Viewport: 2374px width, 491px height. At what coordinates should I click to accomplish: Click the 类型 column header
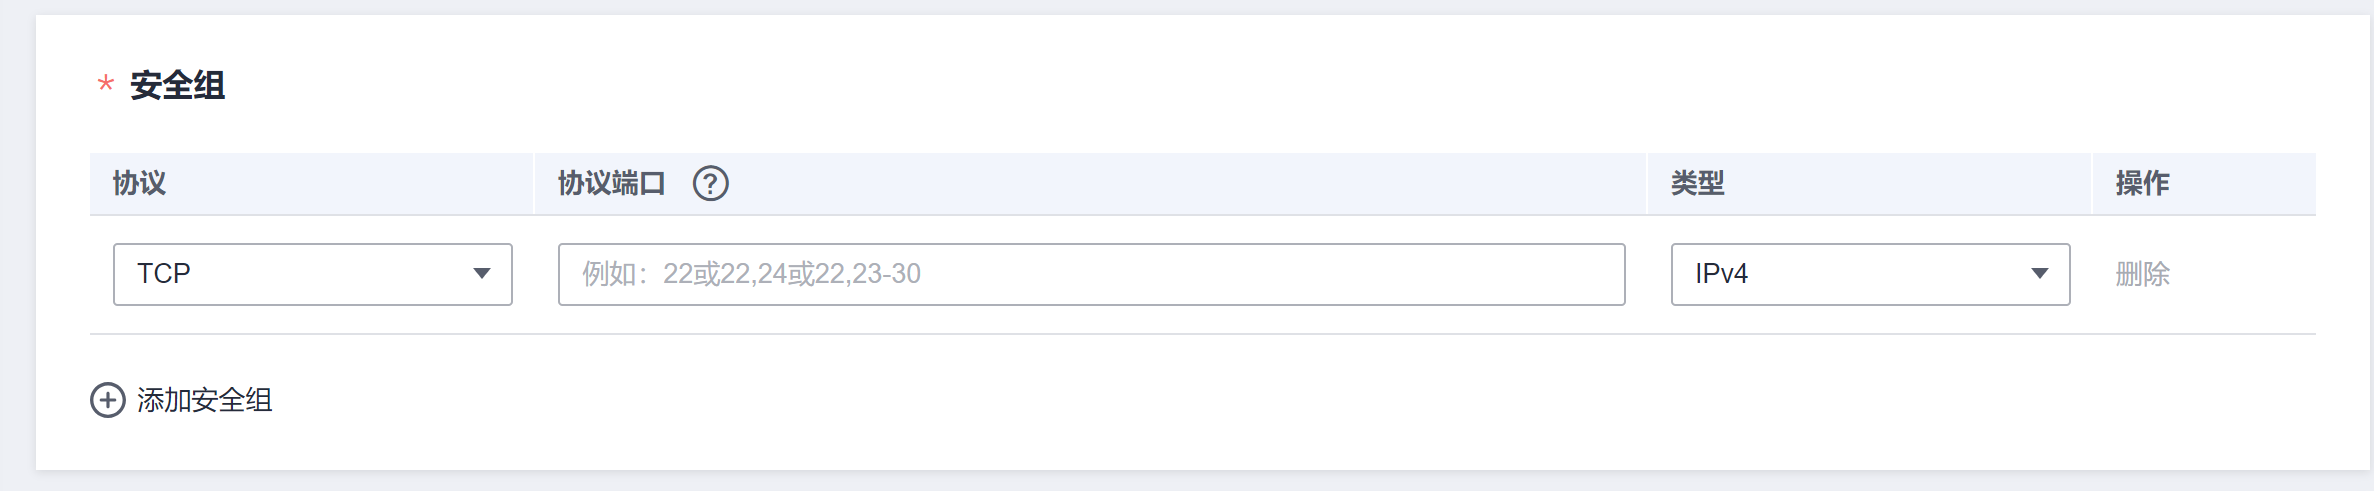1697,184
